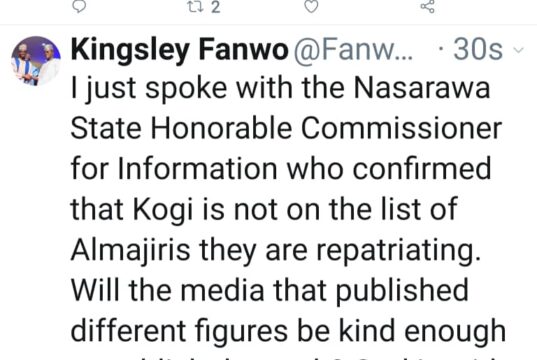Open the Kingsley Fanwo display name

tap(179, 50)
